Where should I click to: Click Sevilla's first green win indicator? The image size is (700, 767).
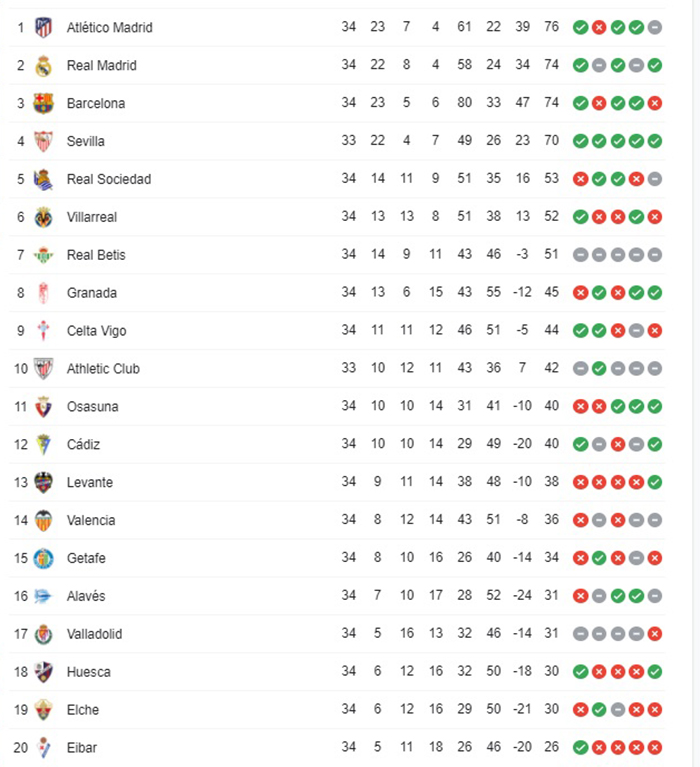[581, 141]
